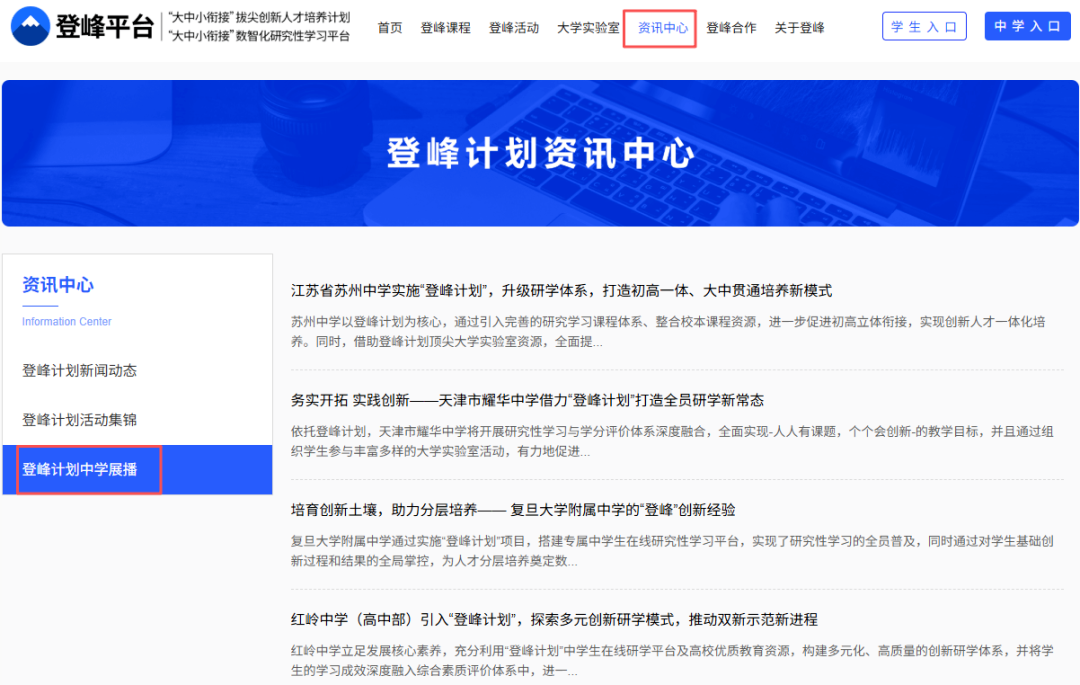Click the 苏州中学 article summary text
1080x685 pixels.
coord(668,331)
